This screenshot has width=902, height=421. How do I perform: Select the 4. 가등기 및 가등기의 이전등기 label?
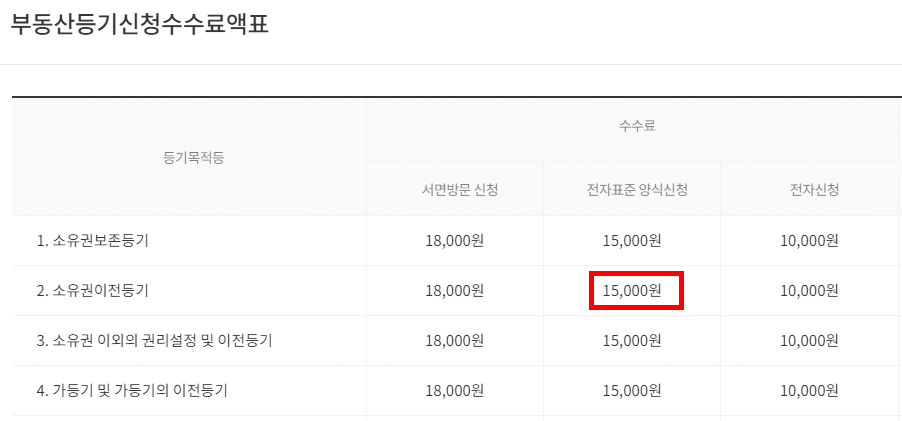pos(132,391)
